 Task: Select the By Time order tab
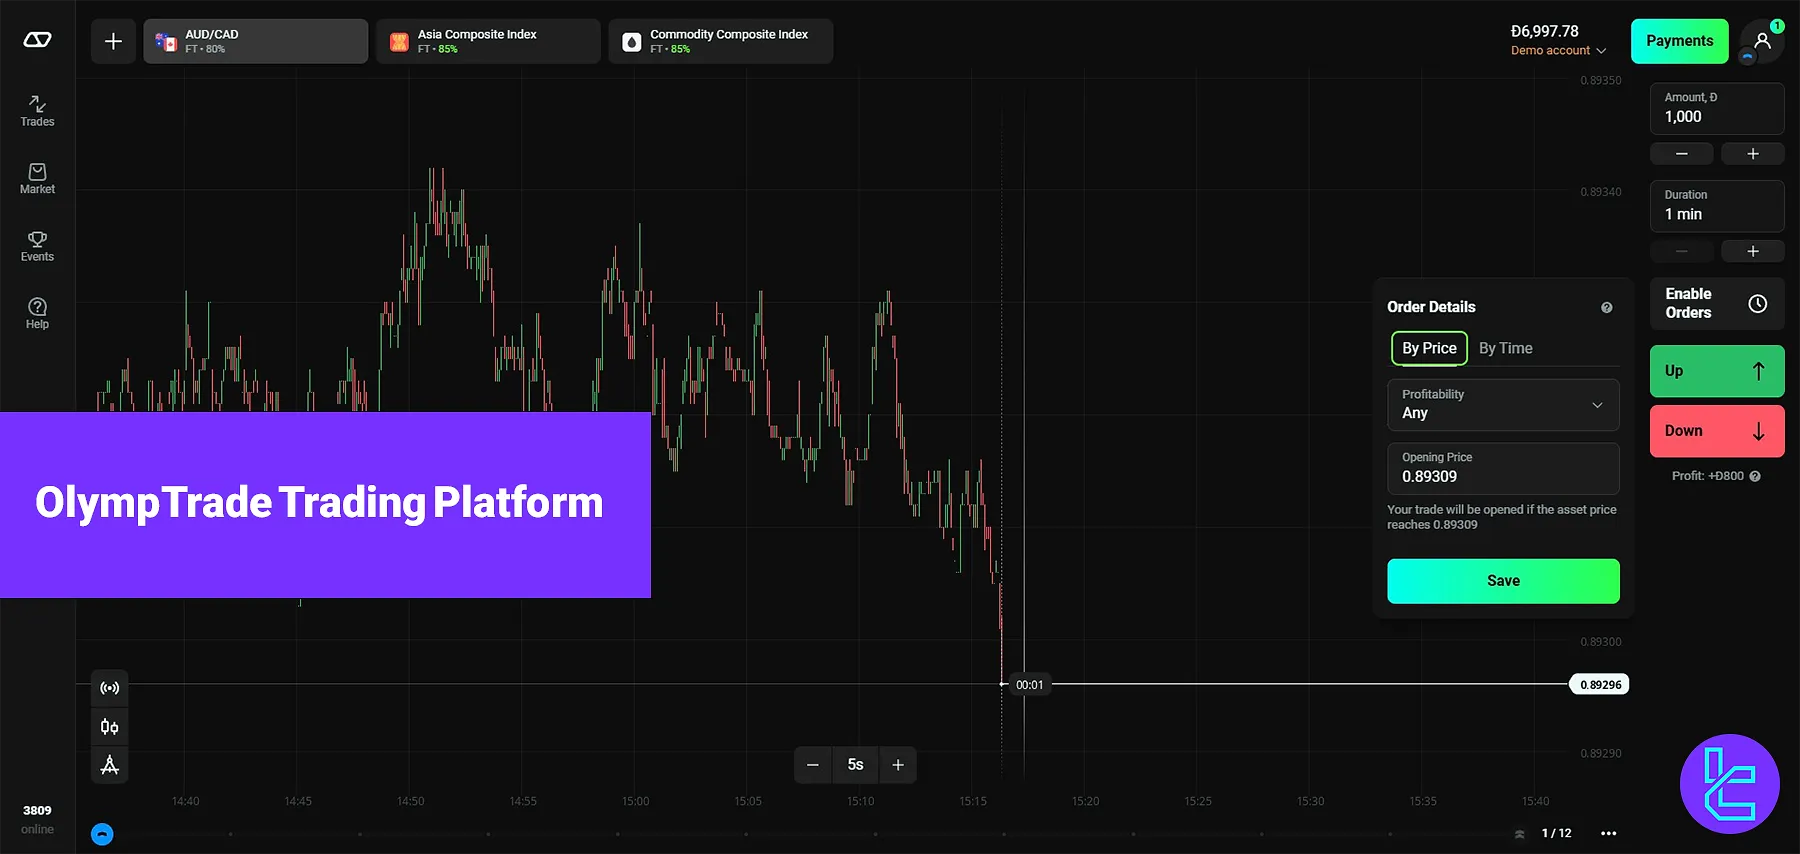coord(1505,348)
